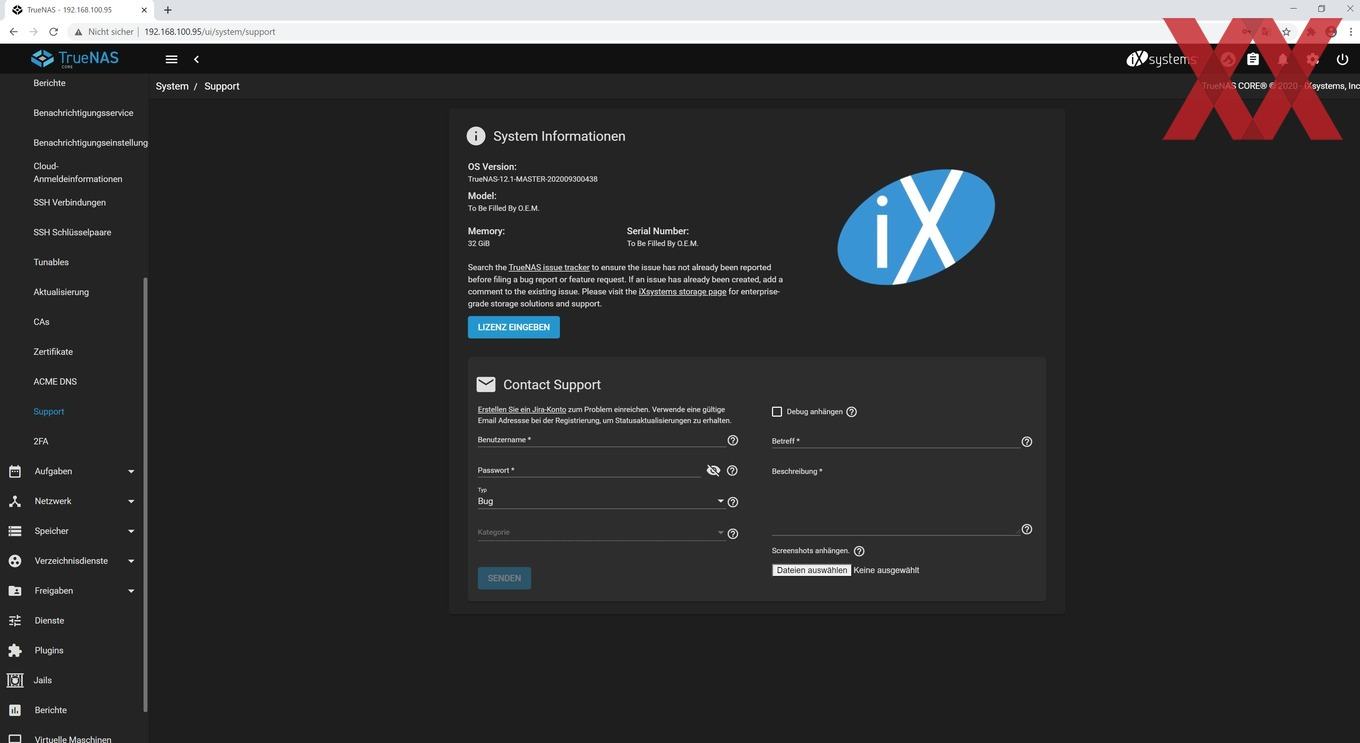Image resolution: width=1360 pixels, height=743 pixels.
Task: Open Tunables in the sidebar
Action: point(51,262)
